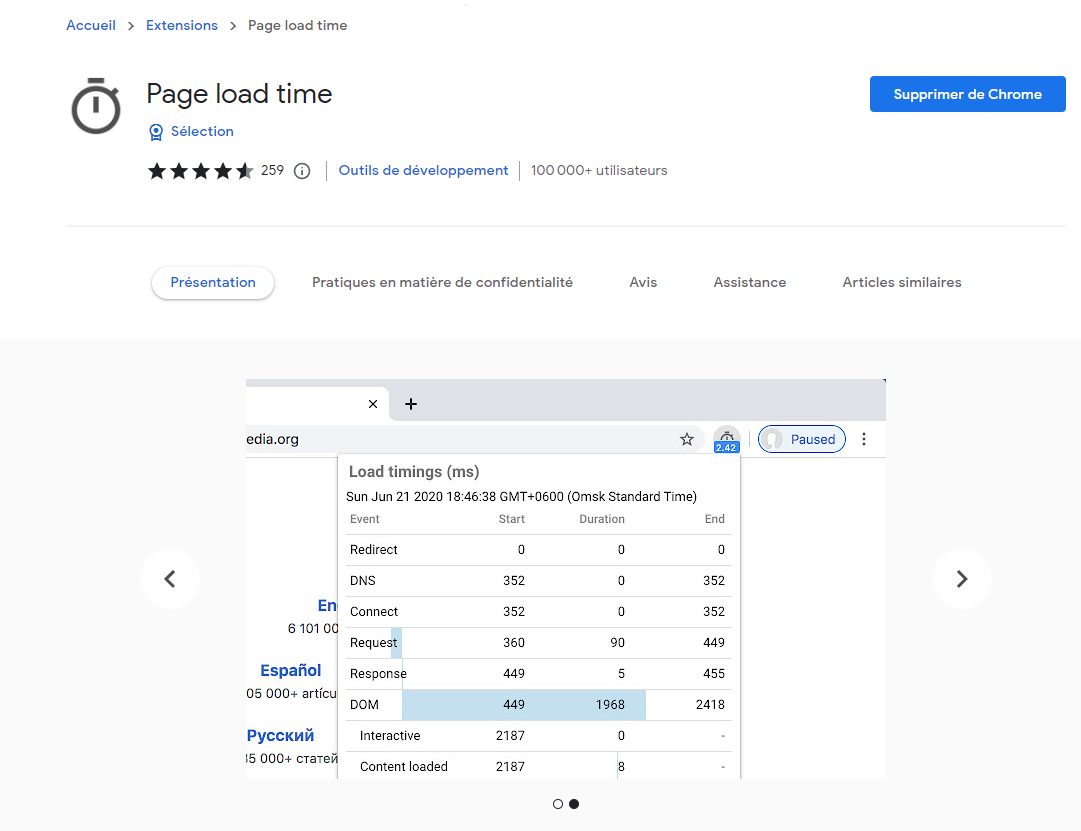The width and height of the screenshot is (1081, 831).
Task: Click the 'Load timings (ms)' heading
Action: tap(414, 472)
